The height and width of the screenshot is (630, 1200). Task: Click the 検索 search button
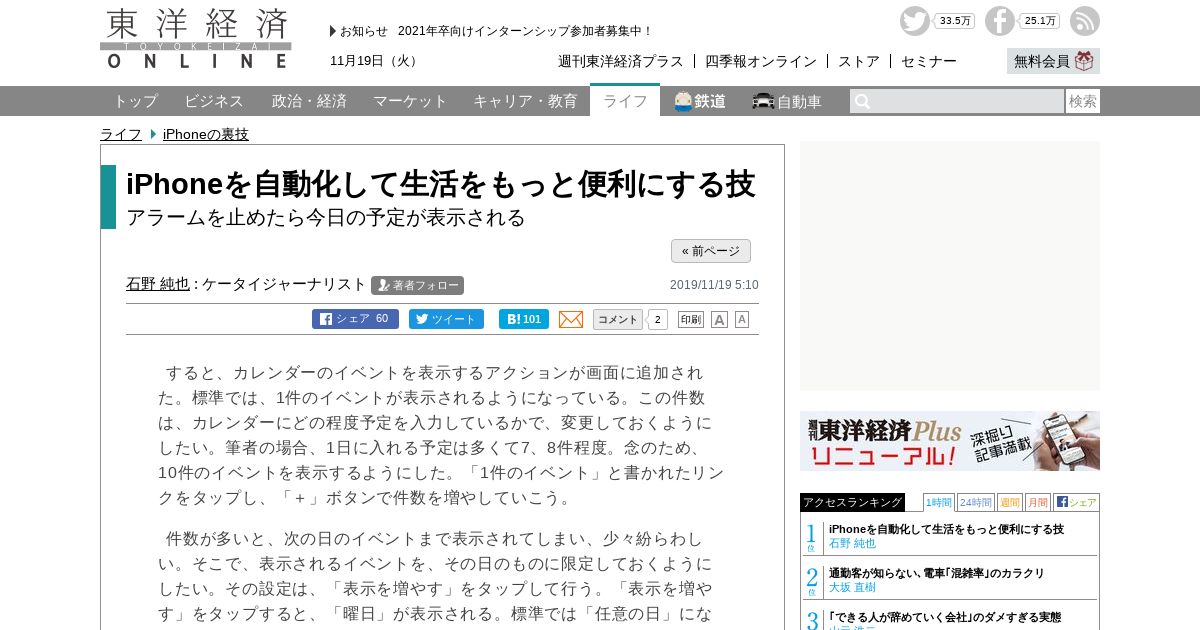tap(1083, 101)
